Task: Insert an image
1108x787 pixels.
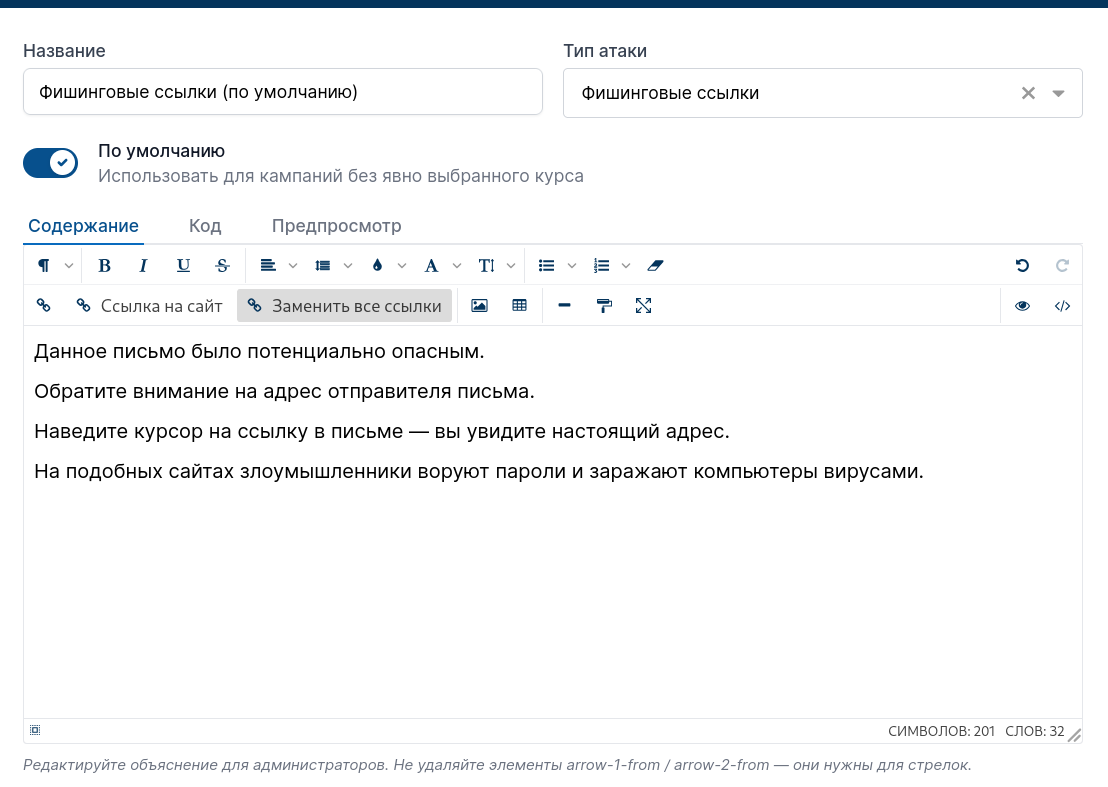Action: point(480,305)
